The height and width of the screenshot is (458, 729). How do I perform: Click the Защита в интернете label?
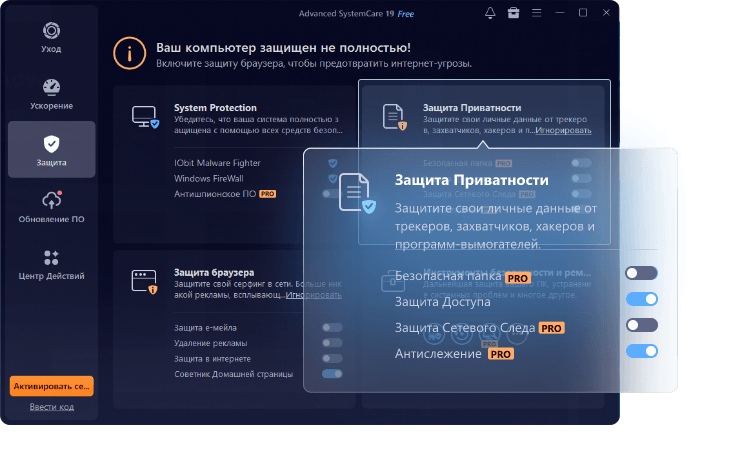(212, 359)
